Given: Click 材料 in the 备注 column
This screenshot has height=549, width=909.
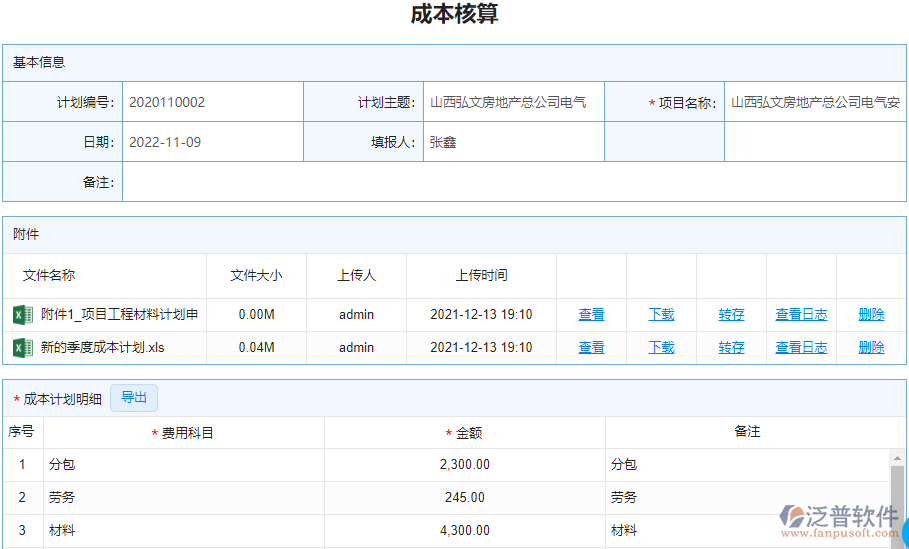Looking at the screenshot, I should [624, 531].
